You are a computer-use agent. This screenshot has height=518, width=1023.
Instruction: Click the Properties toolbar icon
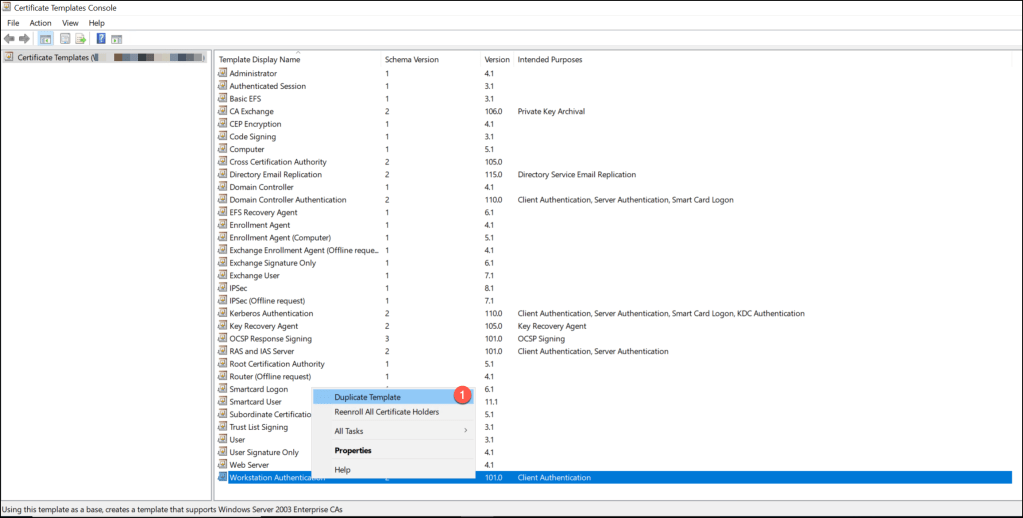pos(65,39)
